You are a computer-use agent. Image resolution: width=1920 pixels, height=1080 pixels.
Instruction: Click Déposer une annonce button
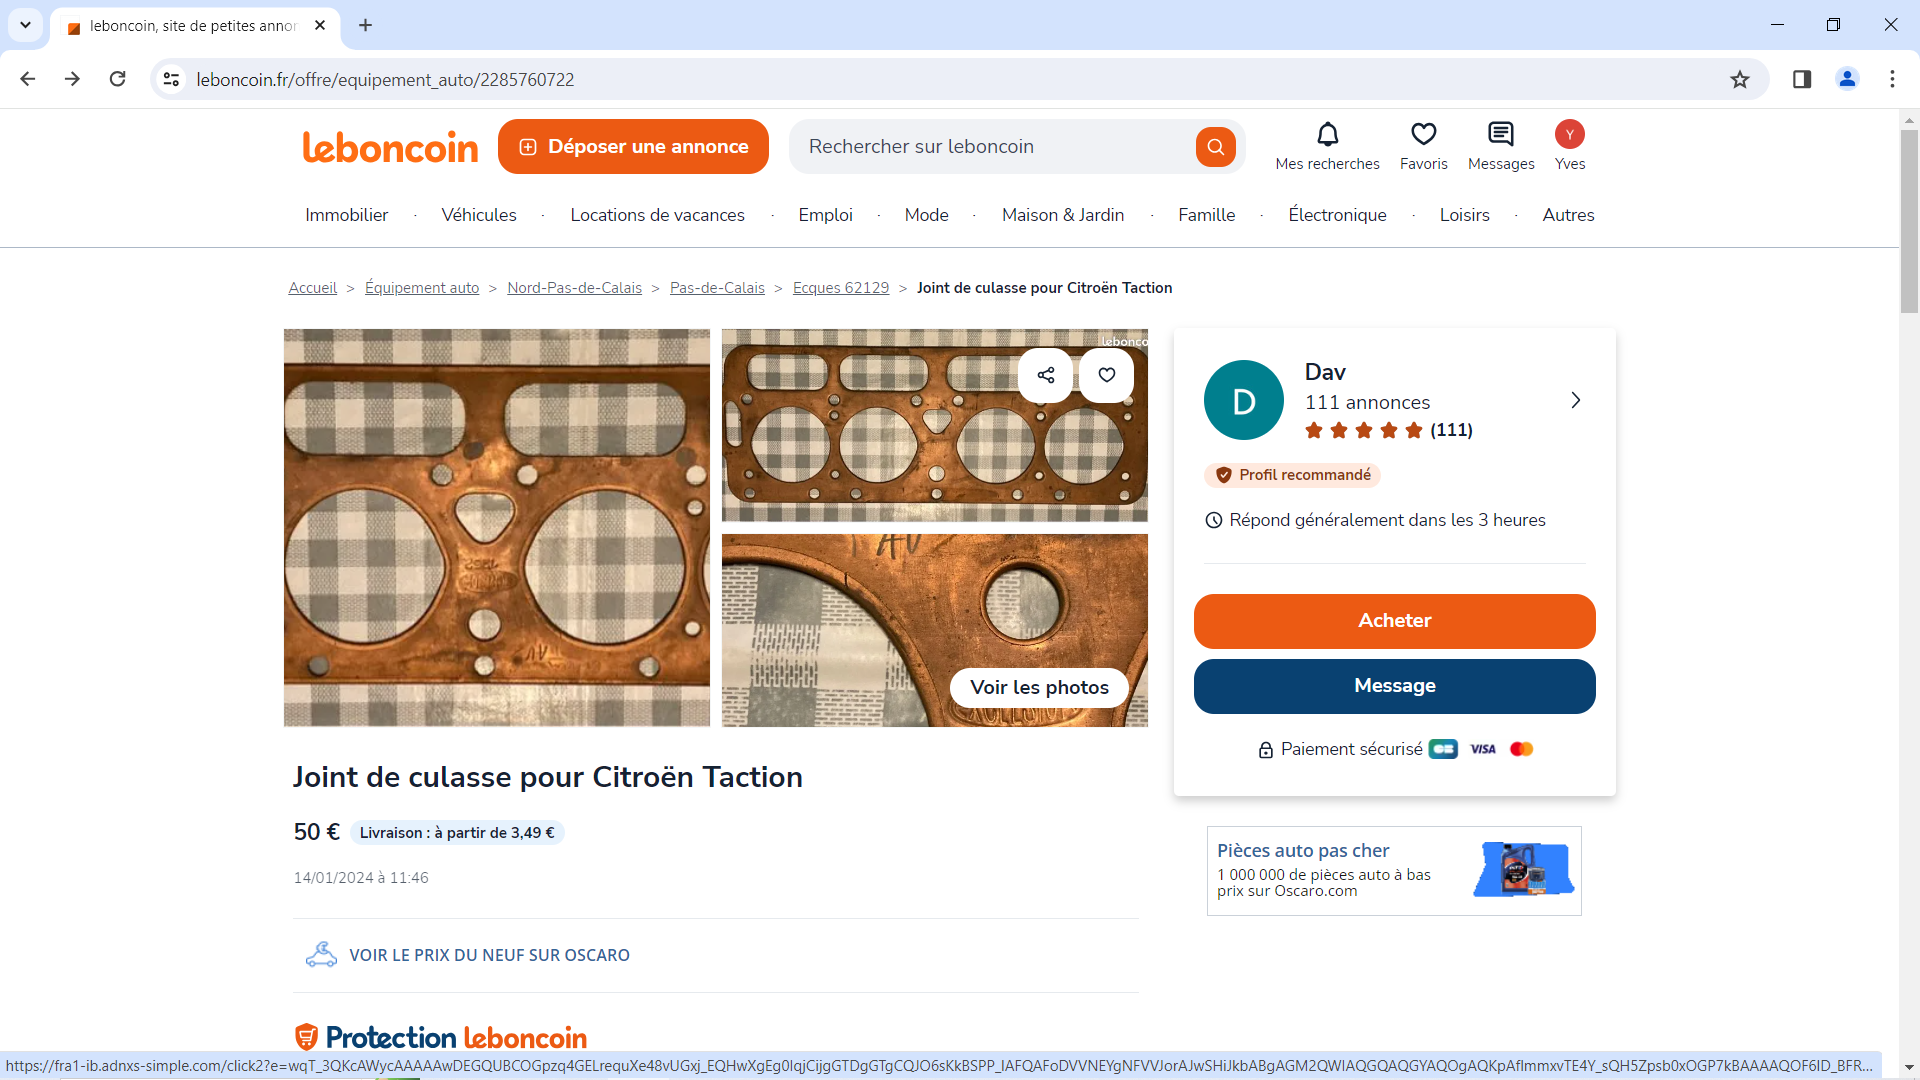click(x=633, y=147)
